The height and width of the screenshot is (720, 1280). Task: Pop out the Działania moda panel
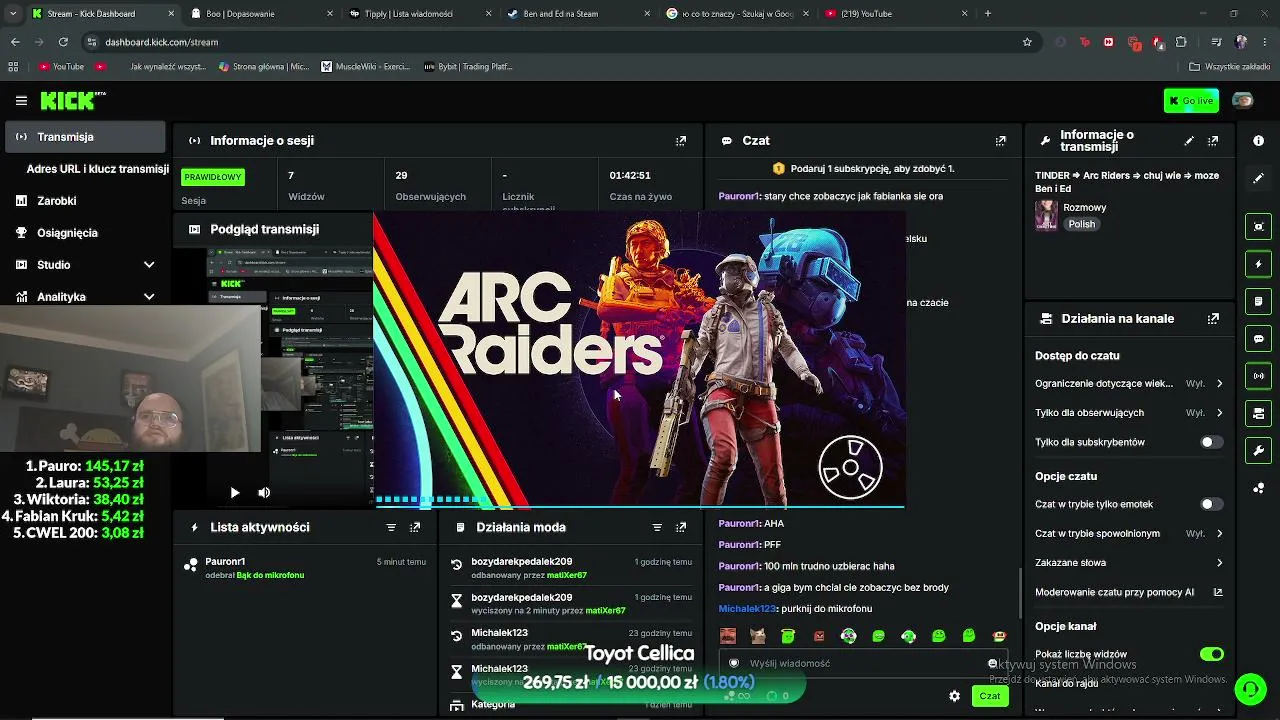point(681,527)
